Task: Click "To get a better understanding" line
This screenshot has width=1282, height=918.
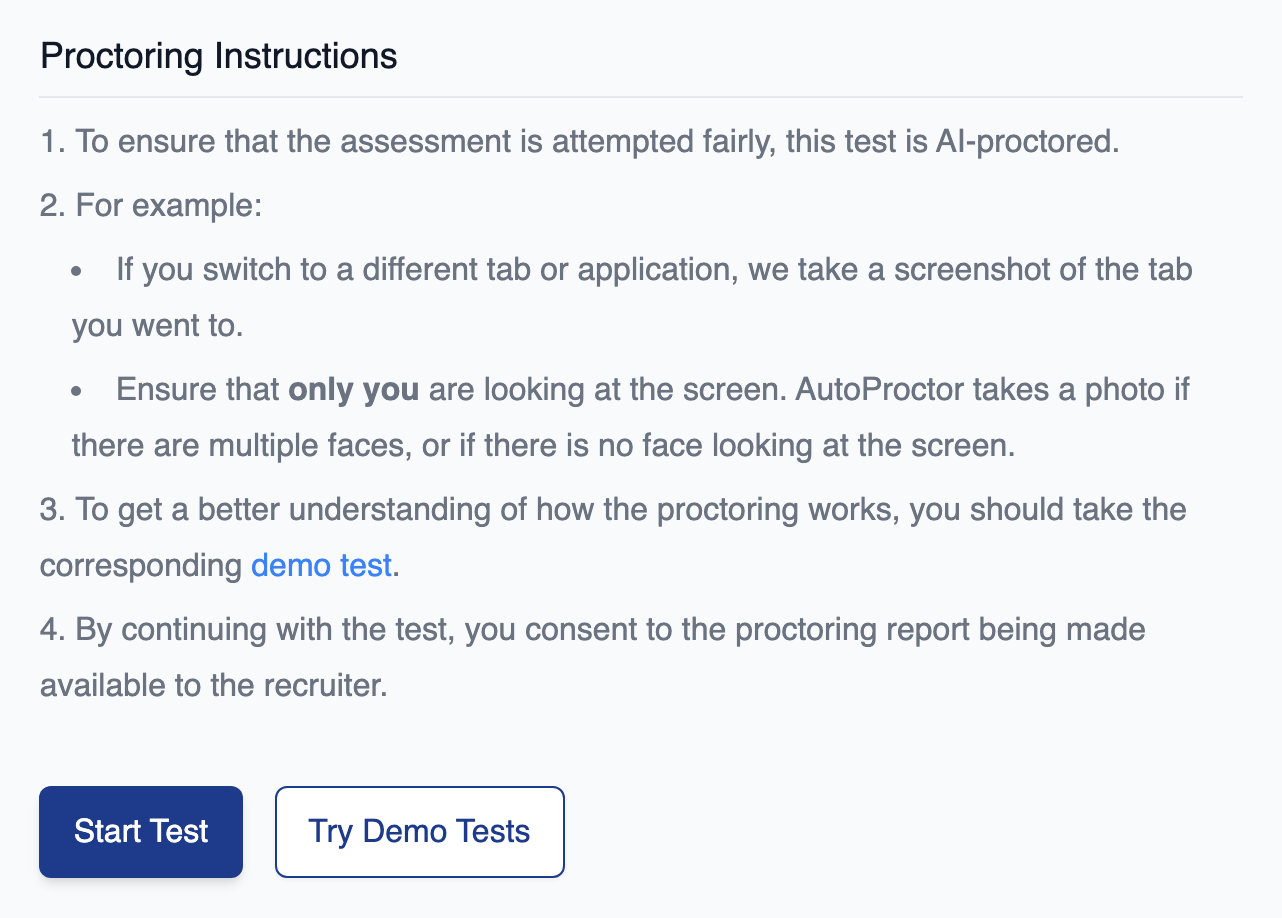Action: tap(613, 510)
